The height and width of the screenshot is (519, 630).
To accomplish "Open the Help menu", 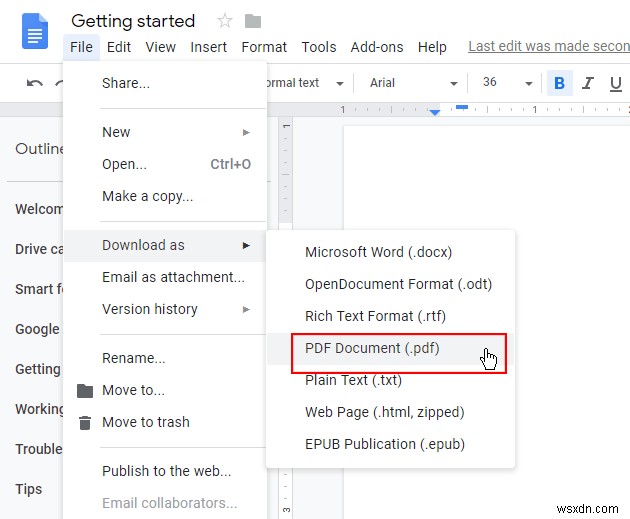I will (432, 47).
